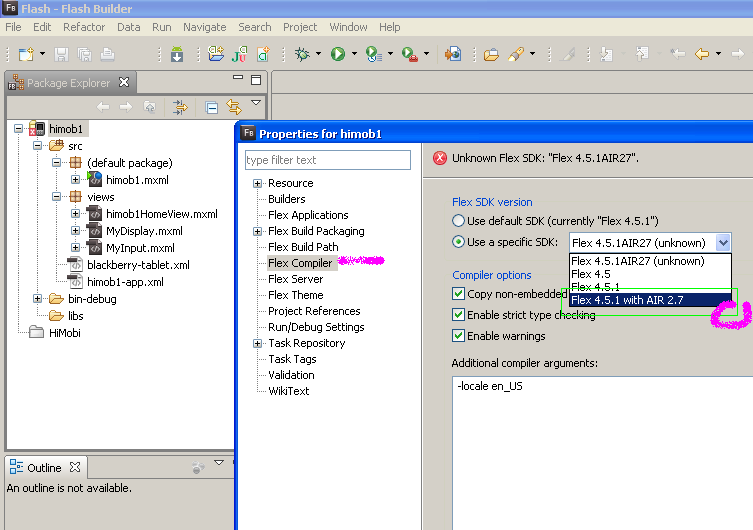This screenshot has width=753, height=530.
Task: Click the JUnit test toolbar icon
Action: 239,54
